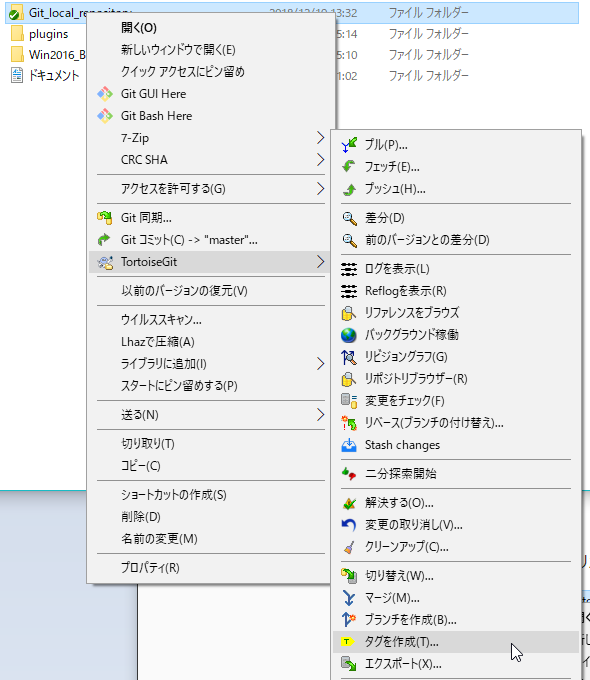
Task: Click the エクスポート export icon
Action: pyautogui.click(x=349, y=664)
